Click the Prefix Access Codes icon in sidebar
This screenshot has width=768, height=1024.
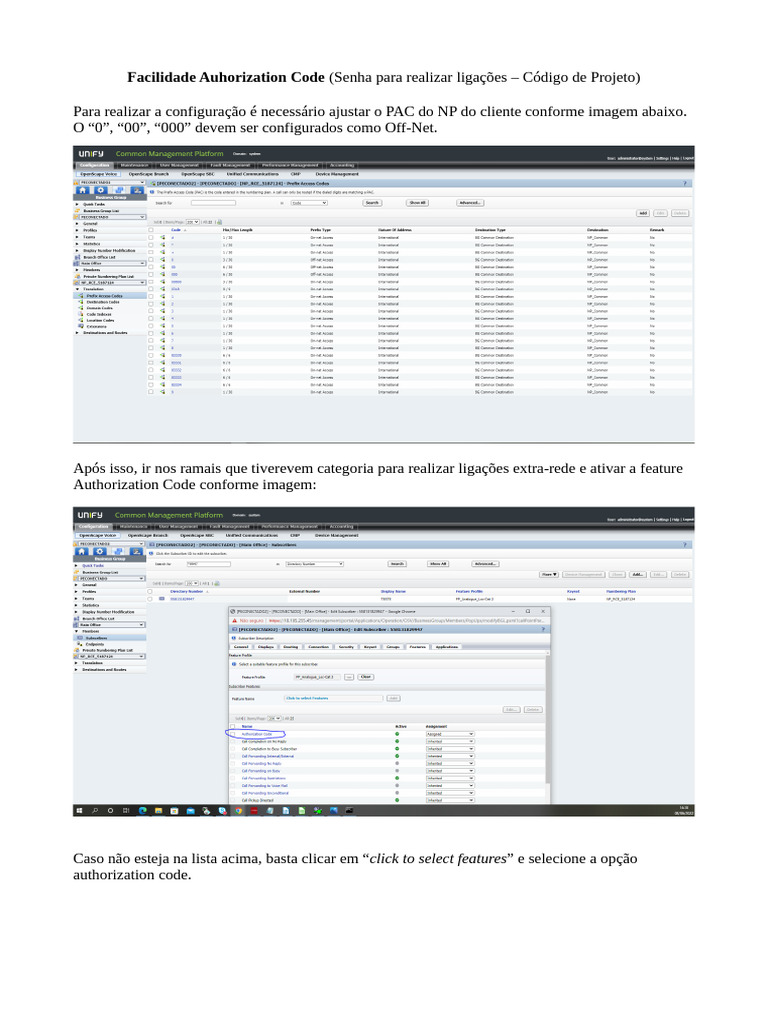pos(81,296)
